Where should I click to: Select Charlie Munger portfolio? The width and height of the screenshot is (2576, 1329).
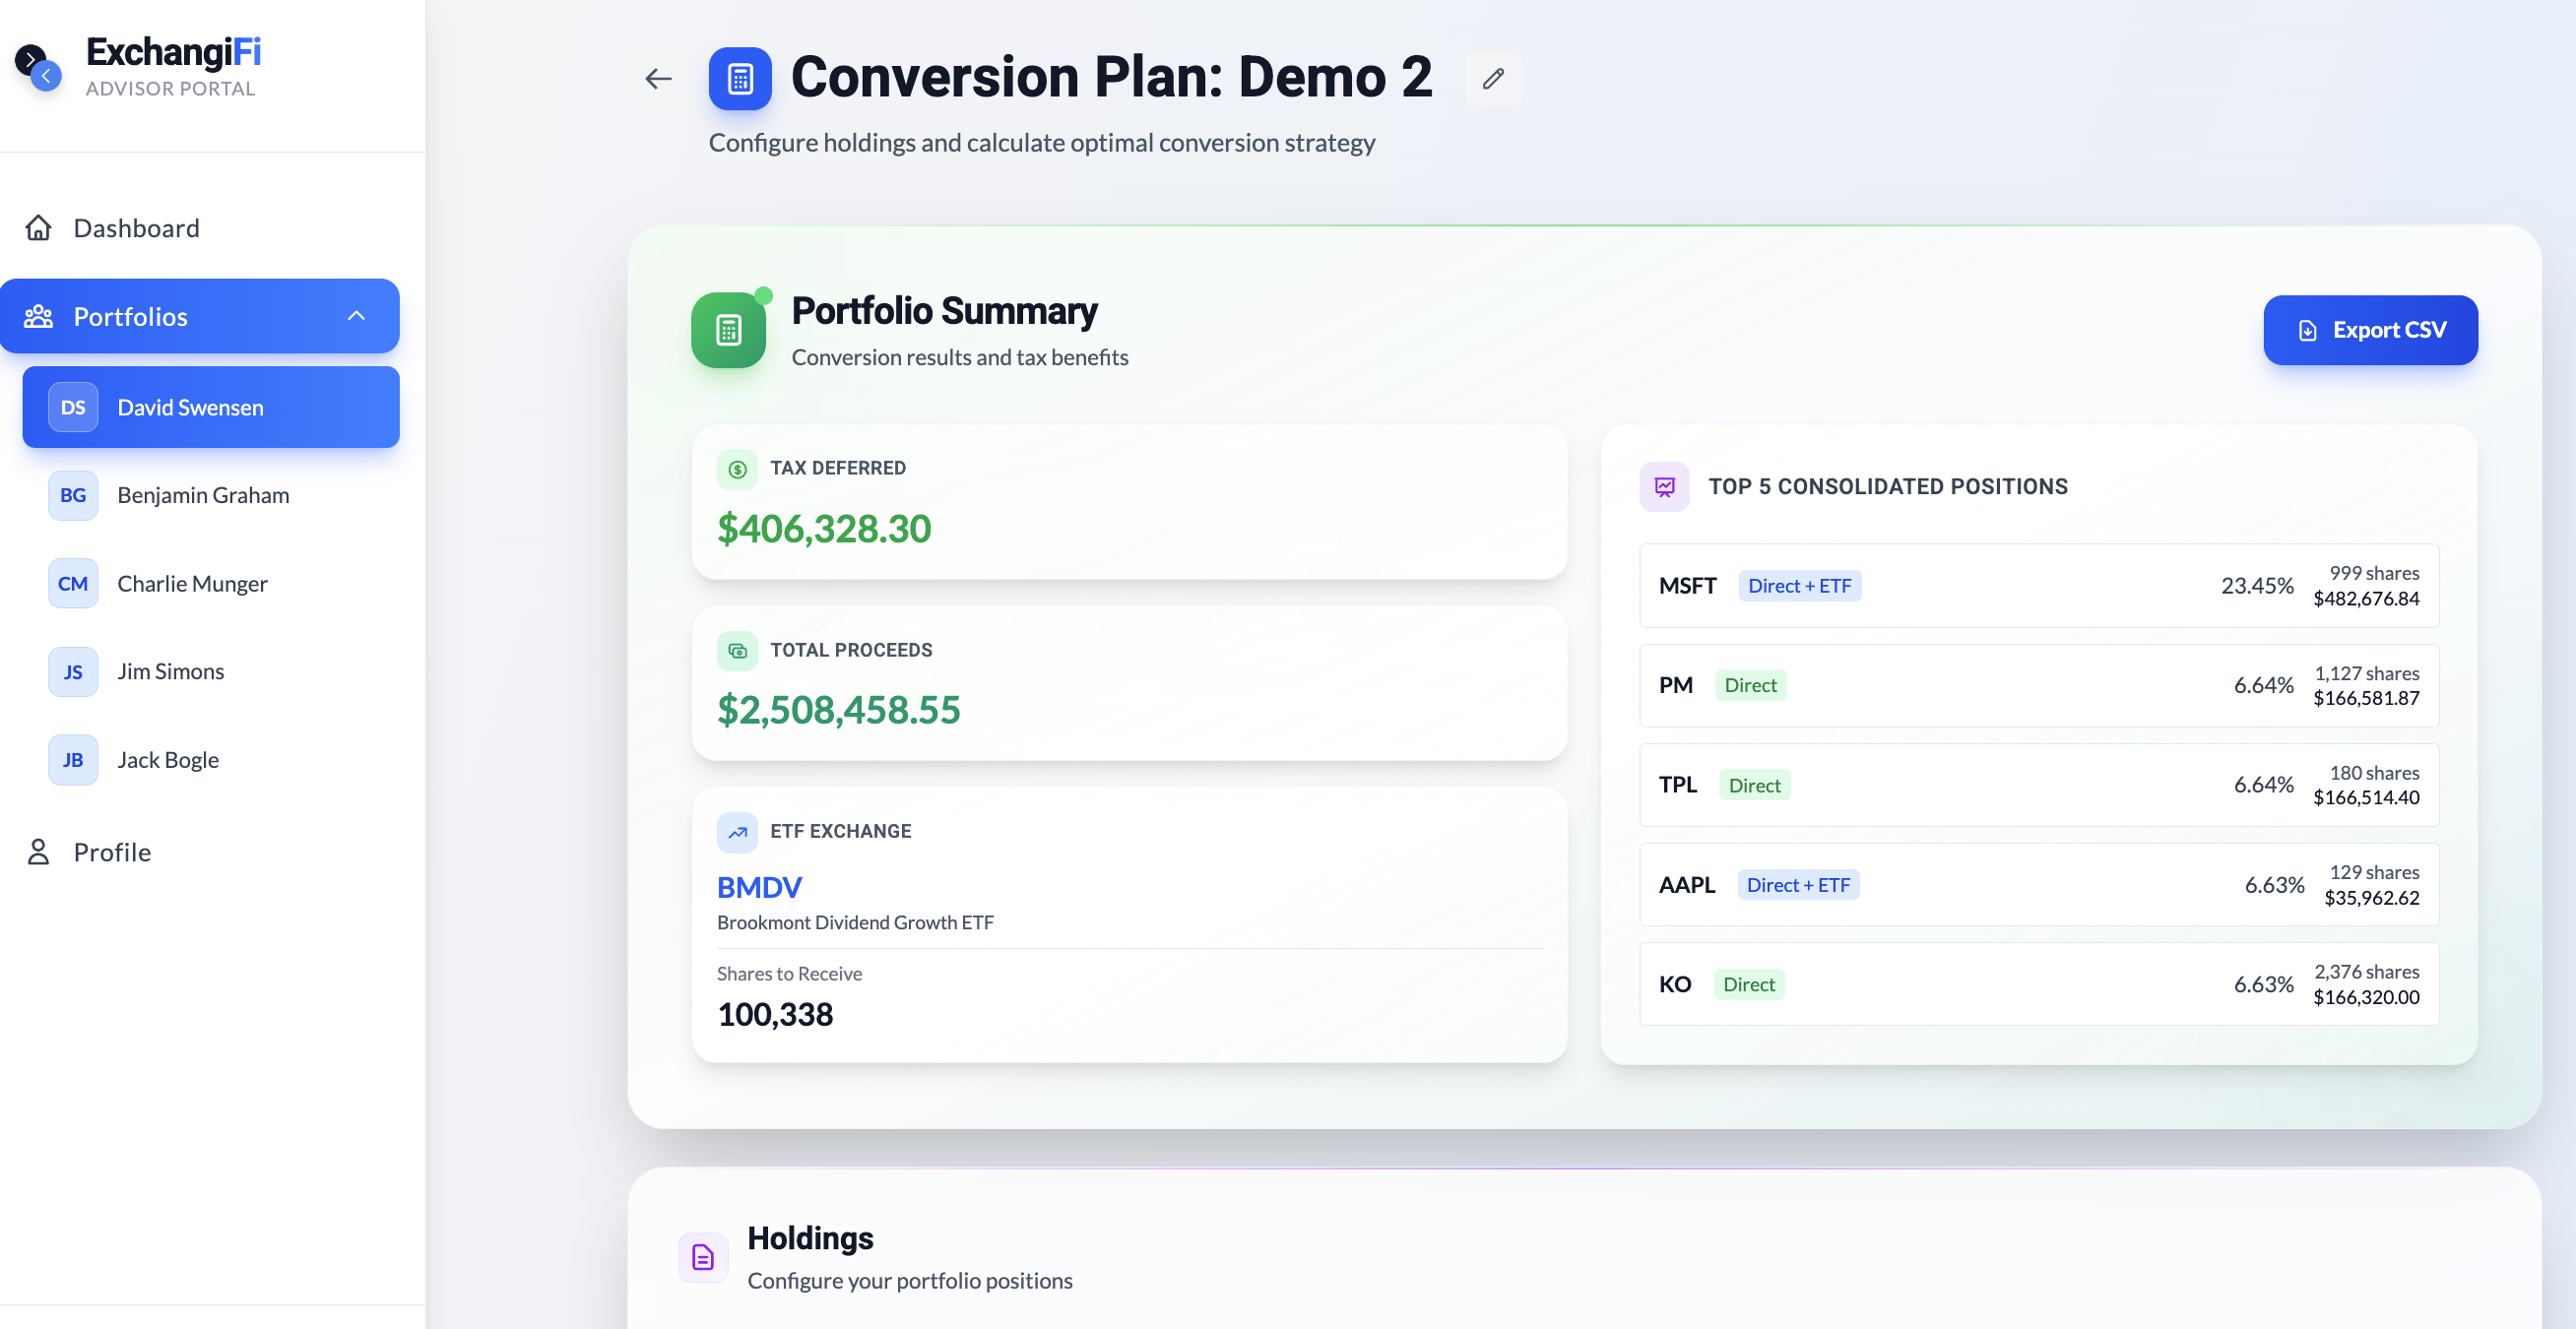[x=192, y=583]
